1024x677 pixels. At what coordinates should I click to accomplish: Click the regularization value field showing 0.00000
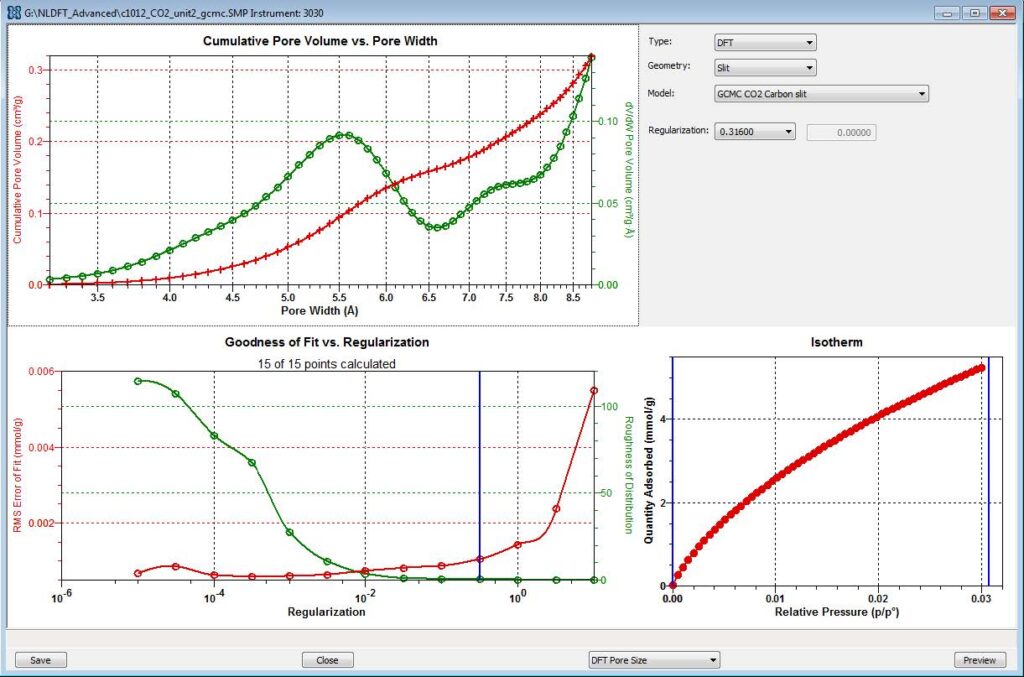point(841,132)
